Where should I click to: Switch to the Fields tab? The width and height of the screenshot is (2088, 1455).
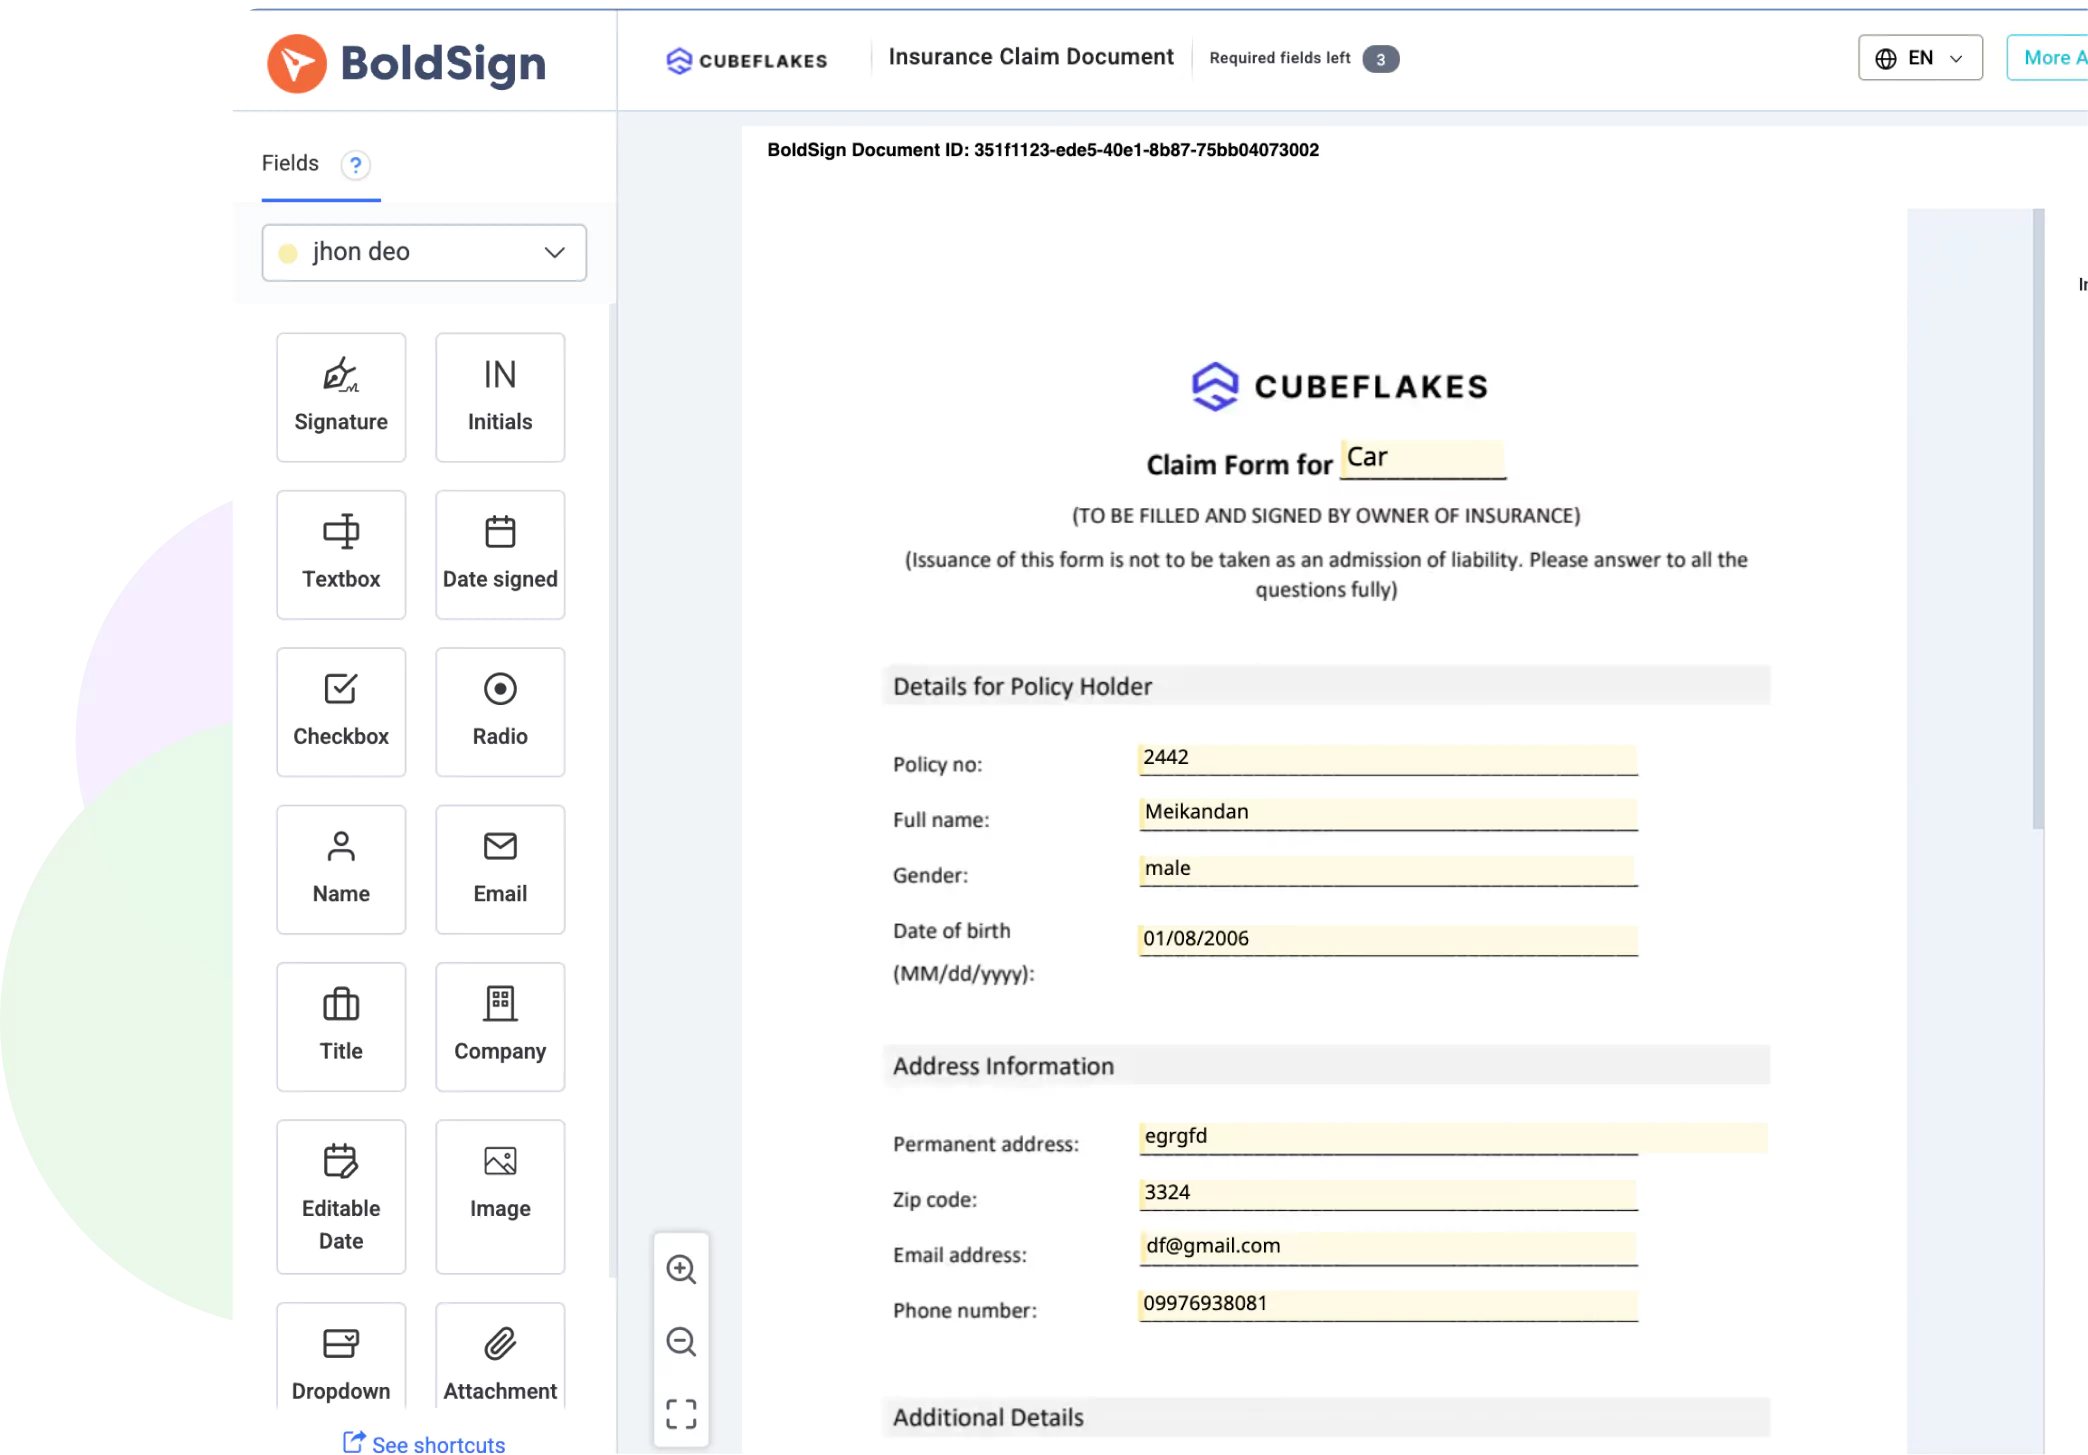[x=289, y=163]
